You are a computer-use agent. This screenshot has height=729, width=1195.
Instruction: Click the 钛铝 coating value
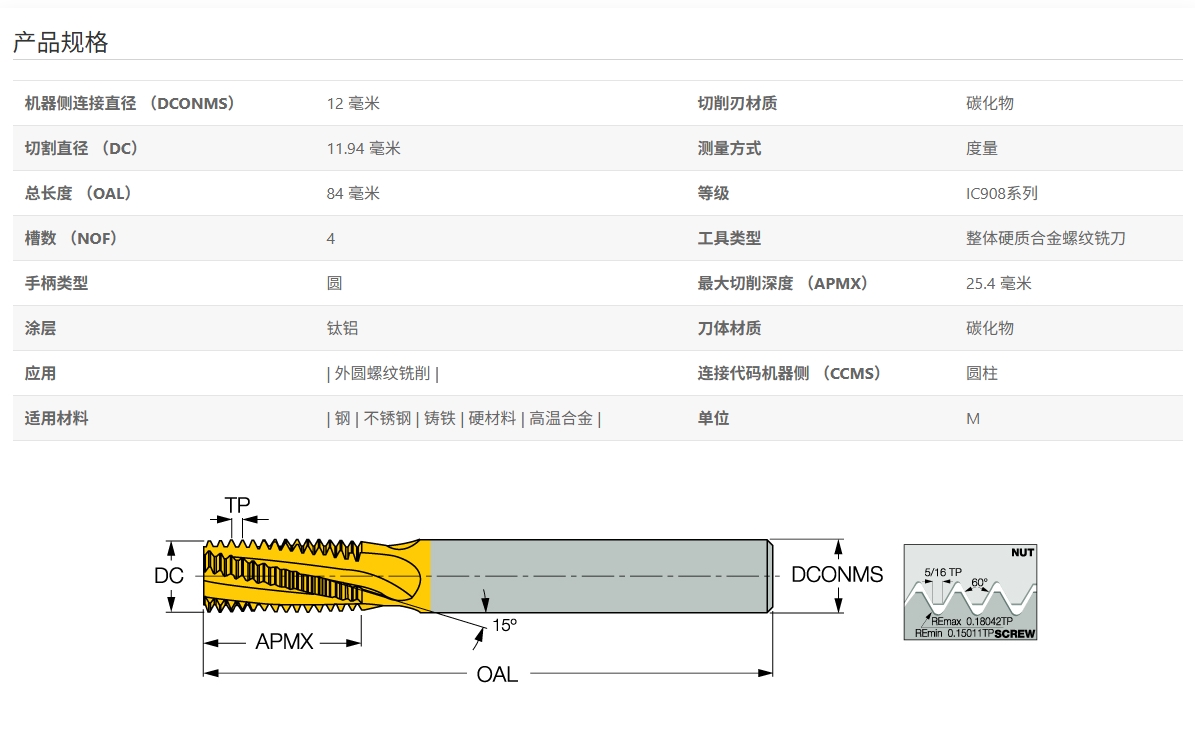point(342,328)
